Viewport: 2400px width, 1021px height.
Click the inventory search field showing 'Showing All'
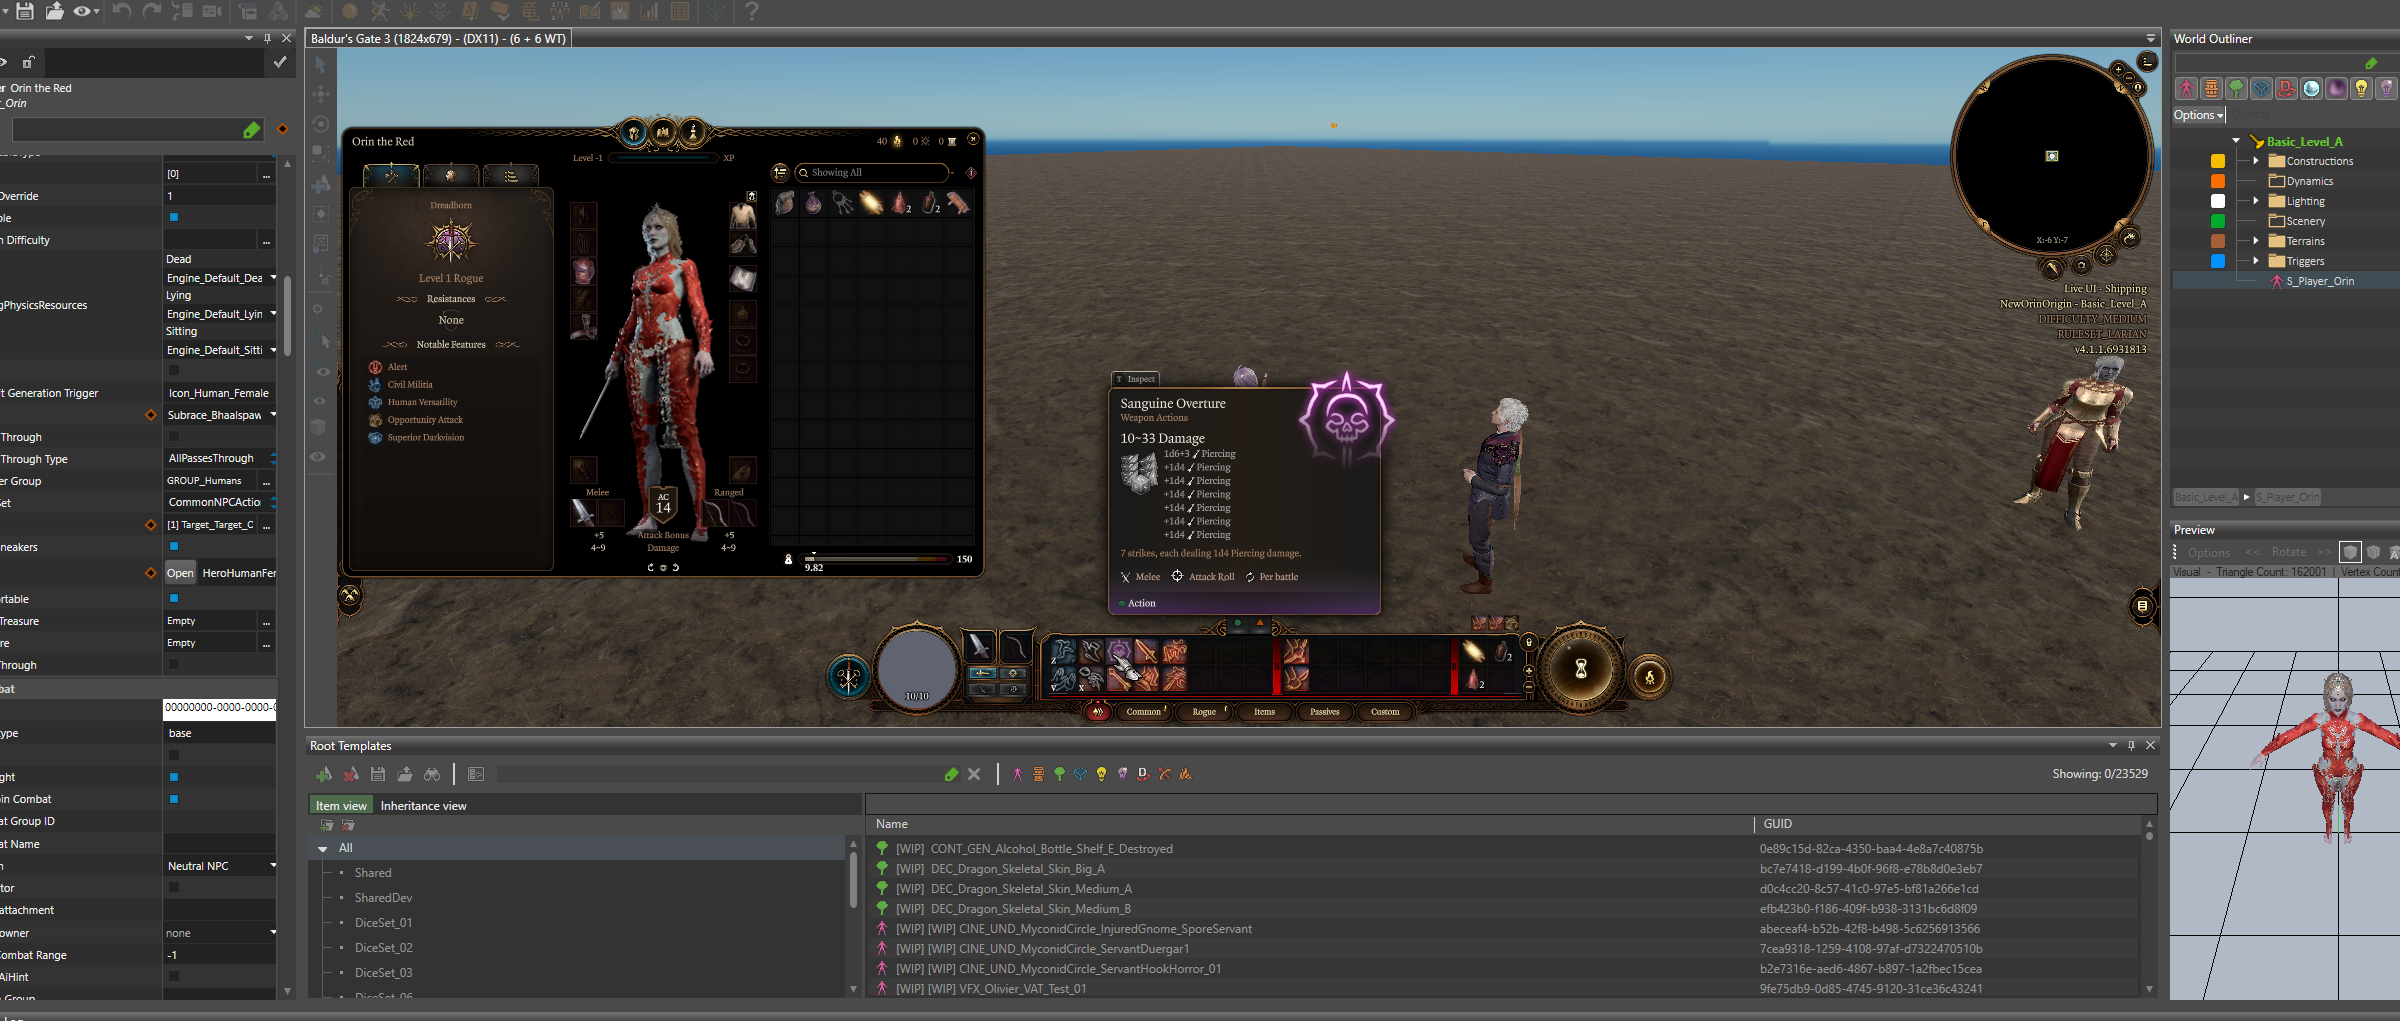click(x=871, y=173)
